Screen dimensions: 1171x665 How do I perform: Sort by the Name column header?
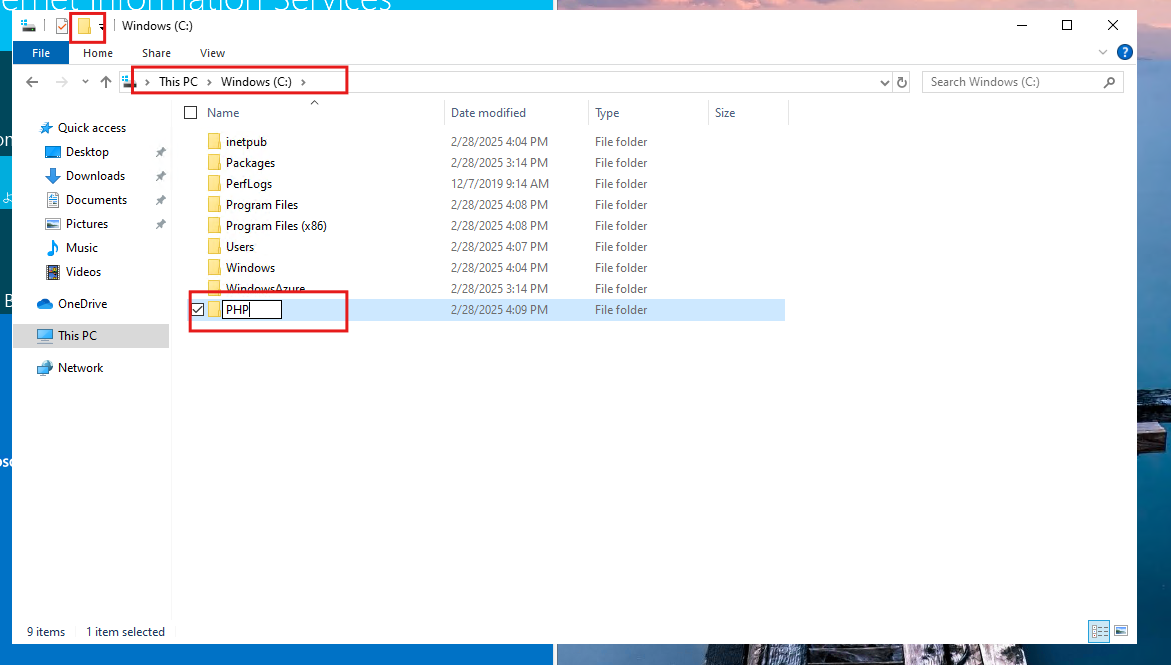(223, 113)
